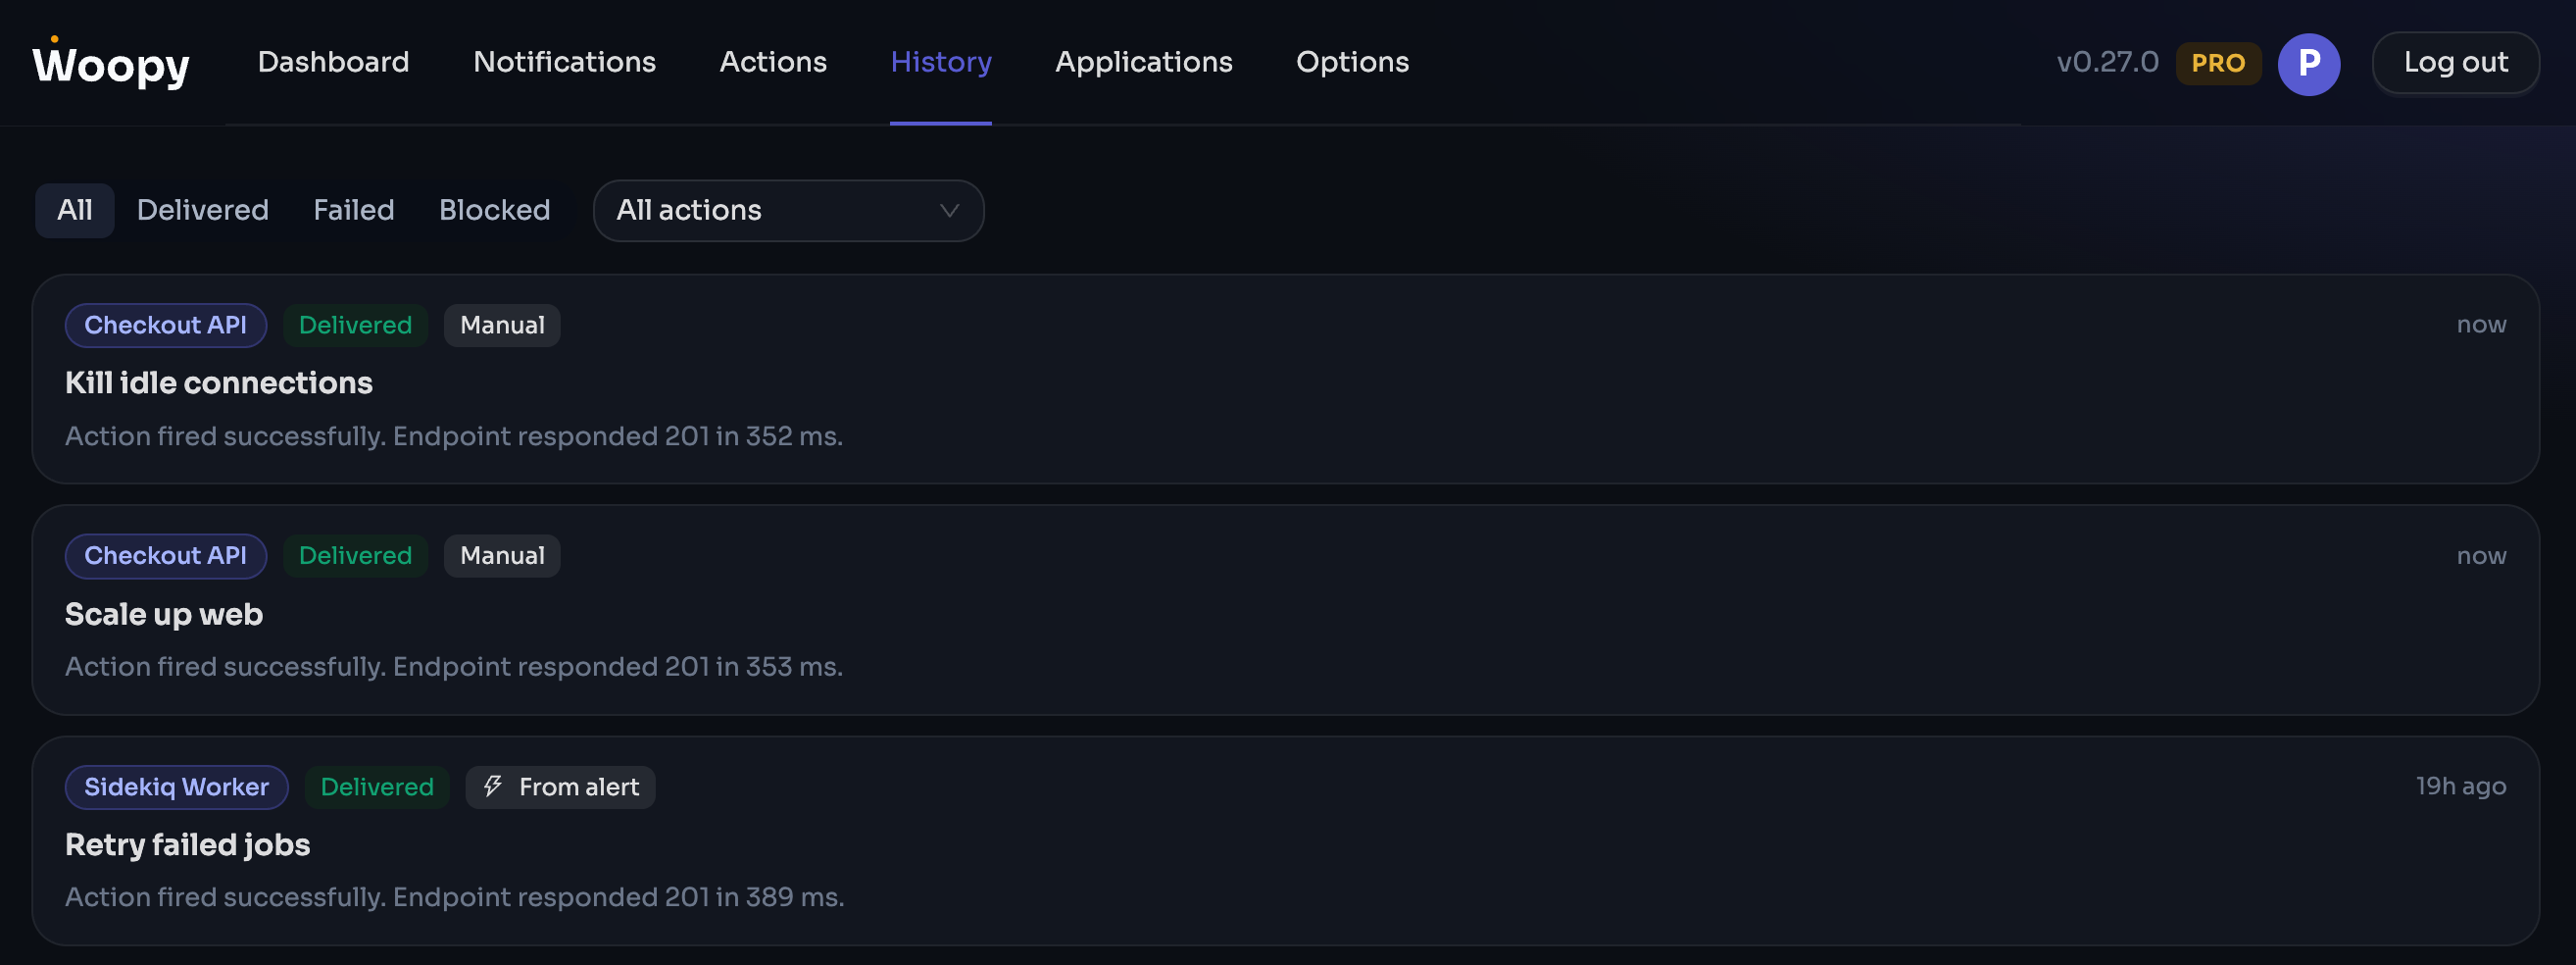Image resolution: width=2576 pixels, height=965 pixels.
Task: Filter history by Failed
Action: (x=354, y=210)
